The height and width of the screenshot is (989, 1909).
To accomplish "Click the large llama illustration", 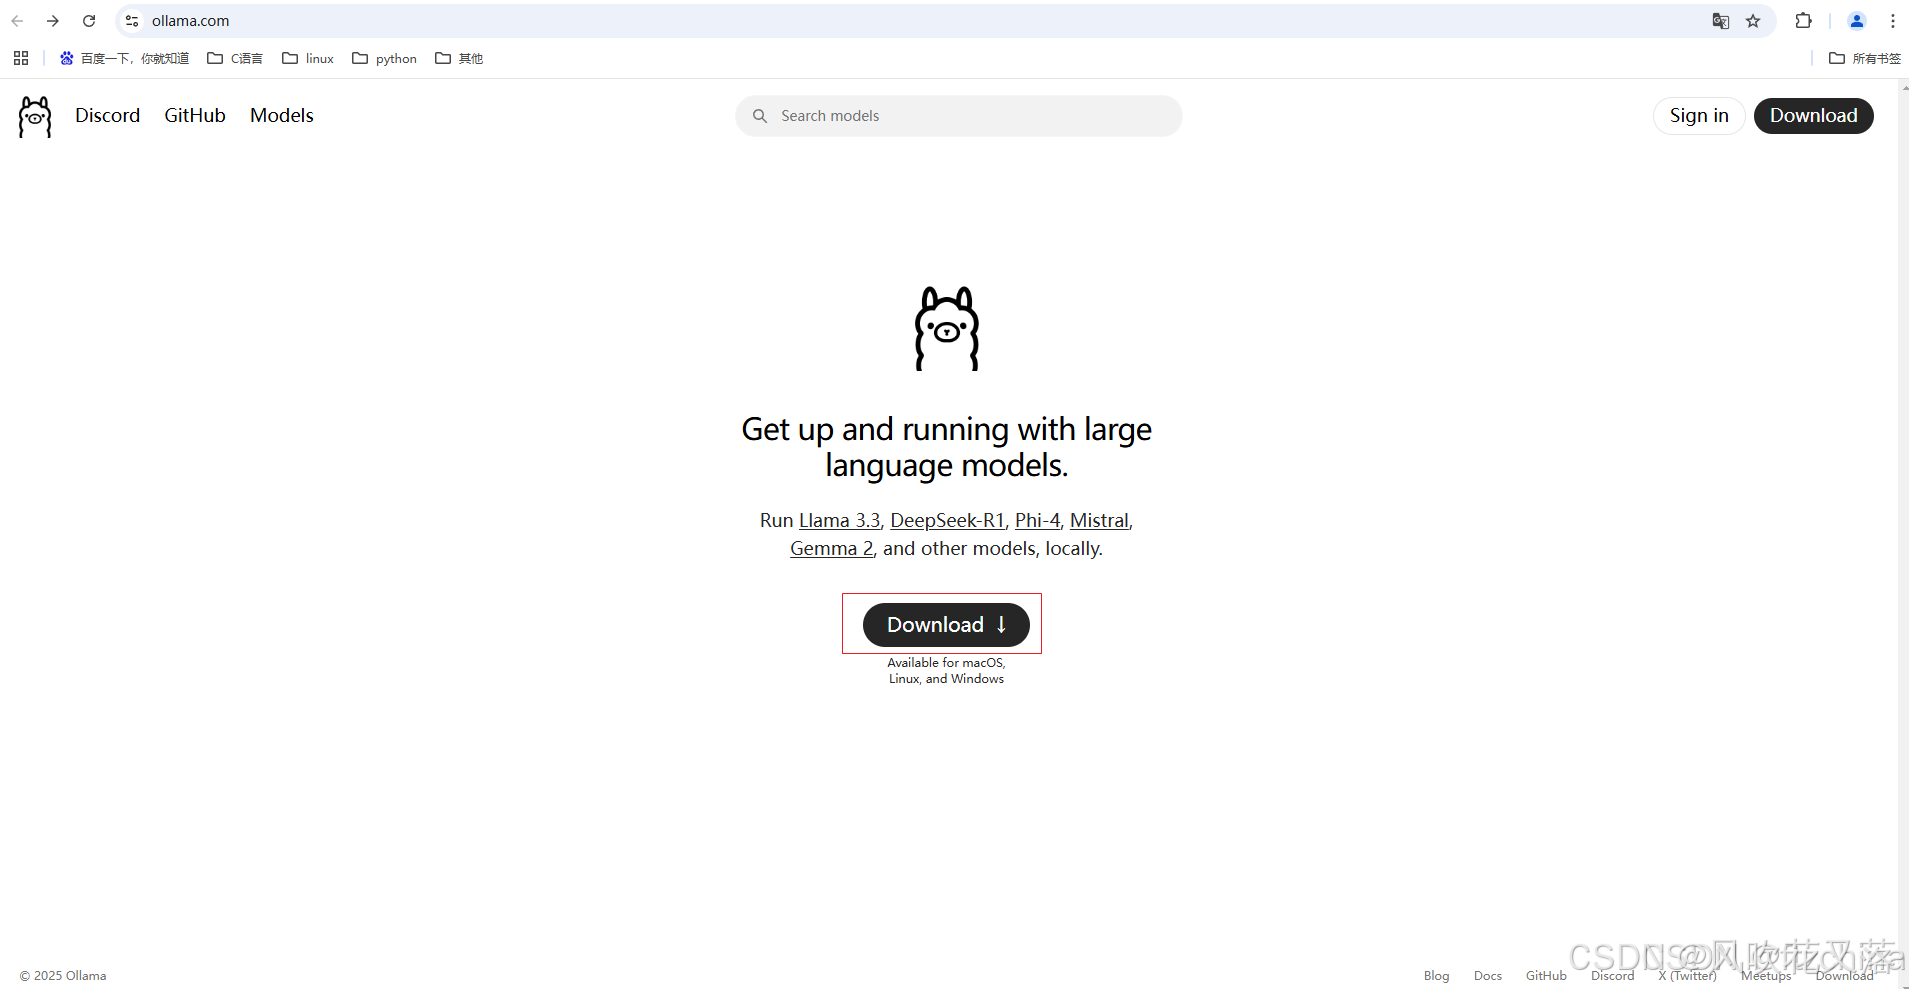I will pos(947,329).
